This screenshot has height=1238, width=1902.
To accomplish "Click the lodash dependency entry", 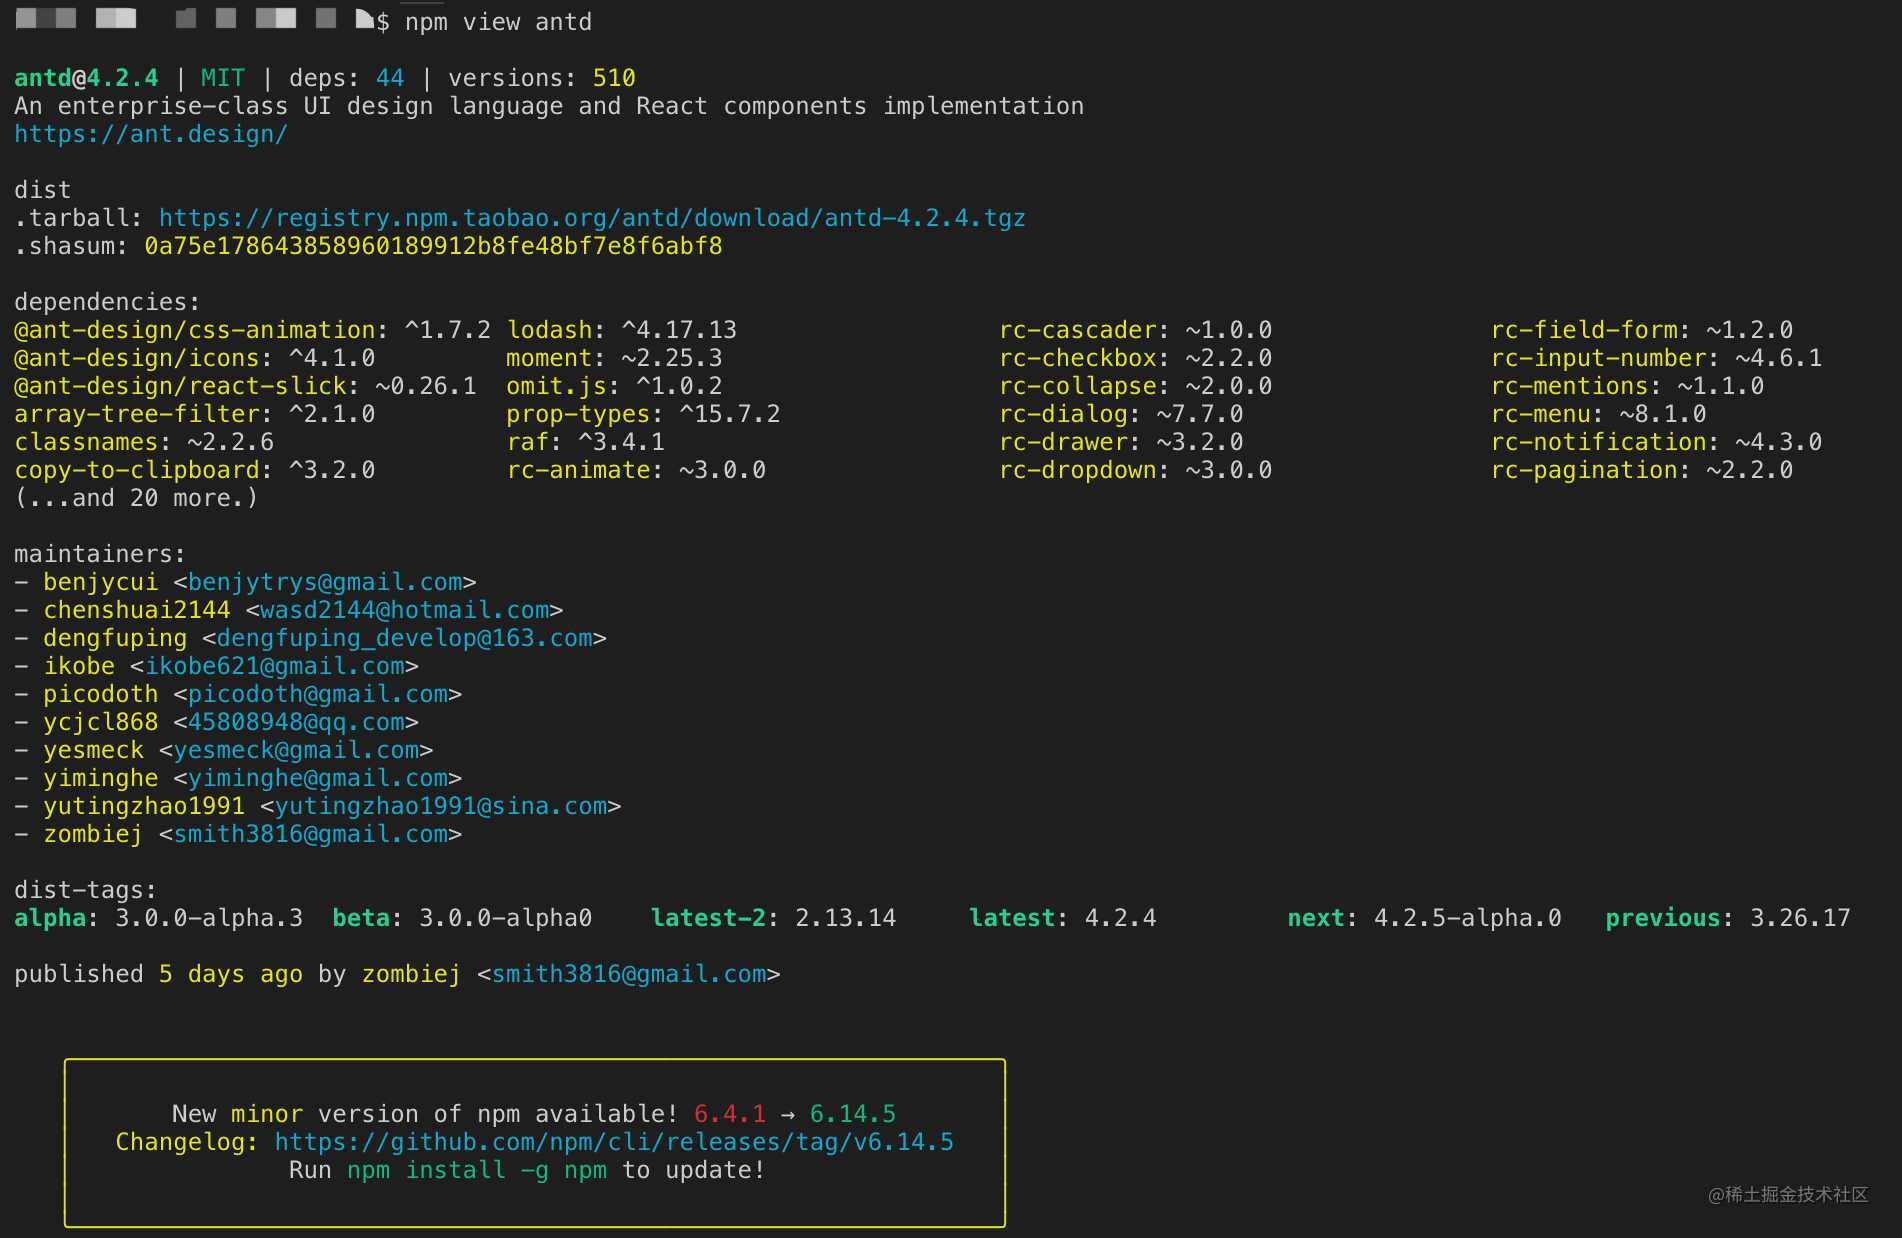I will coord(621,330).
